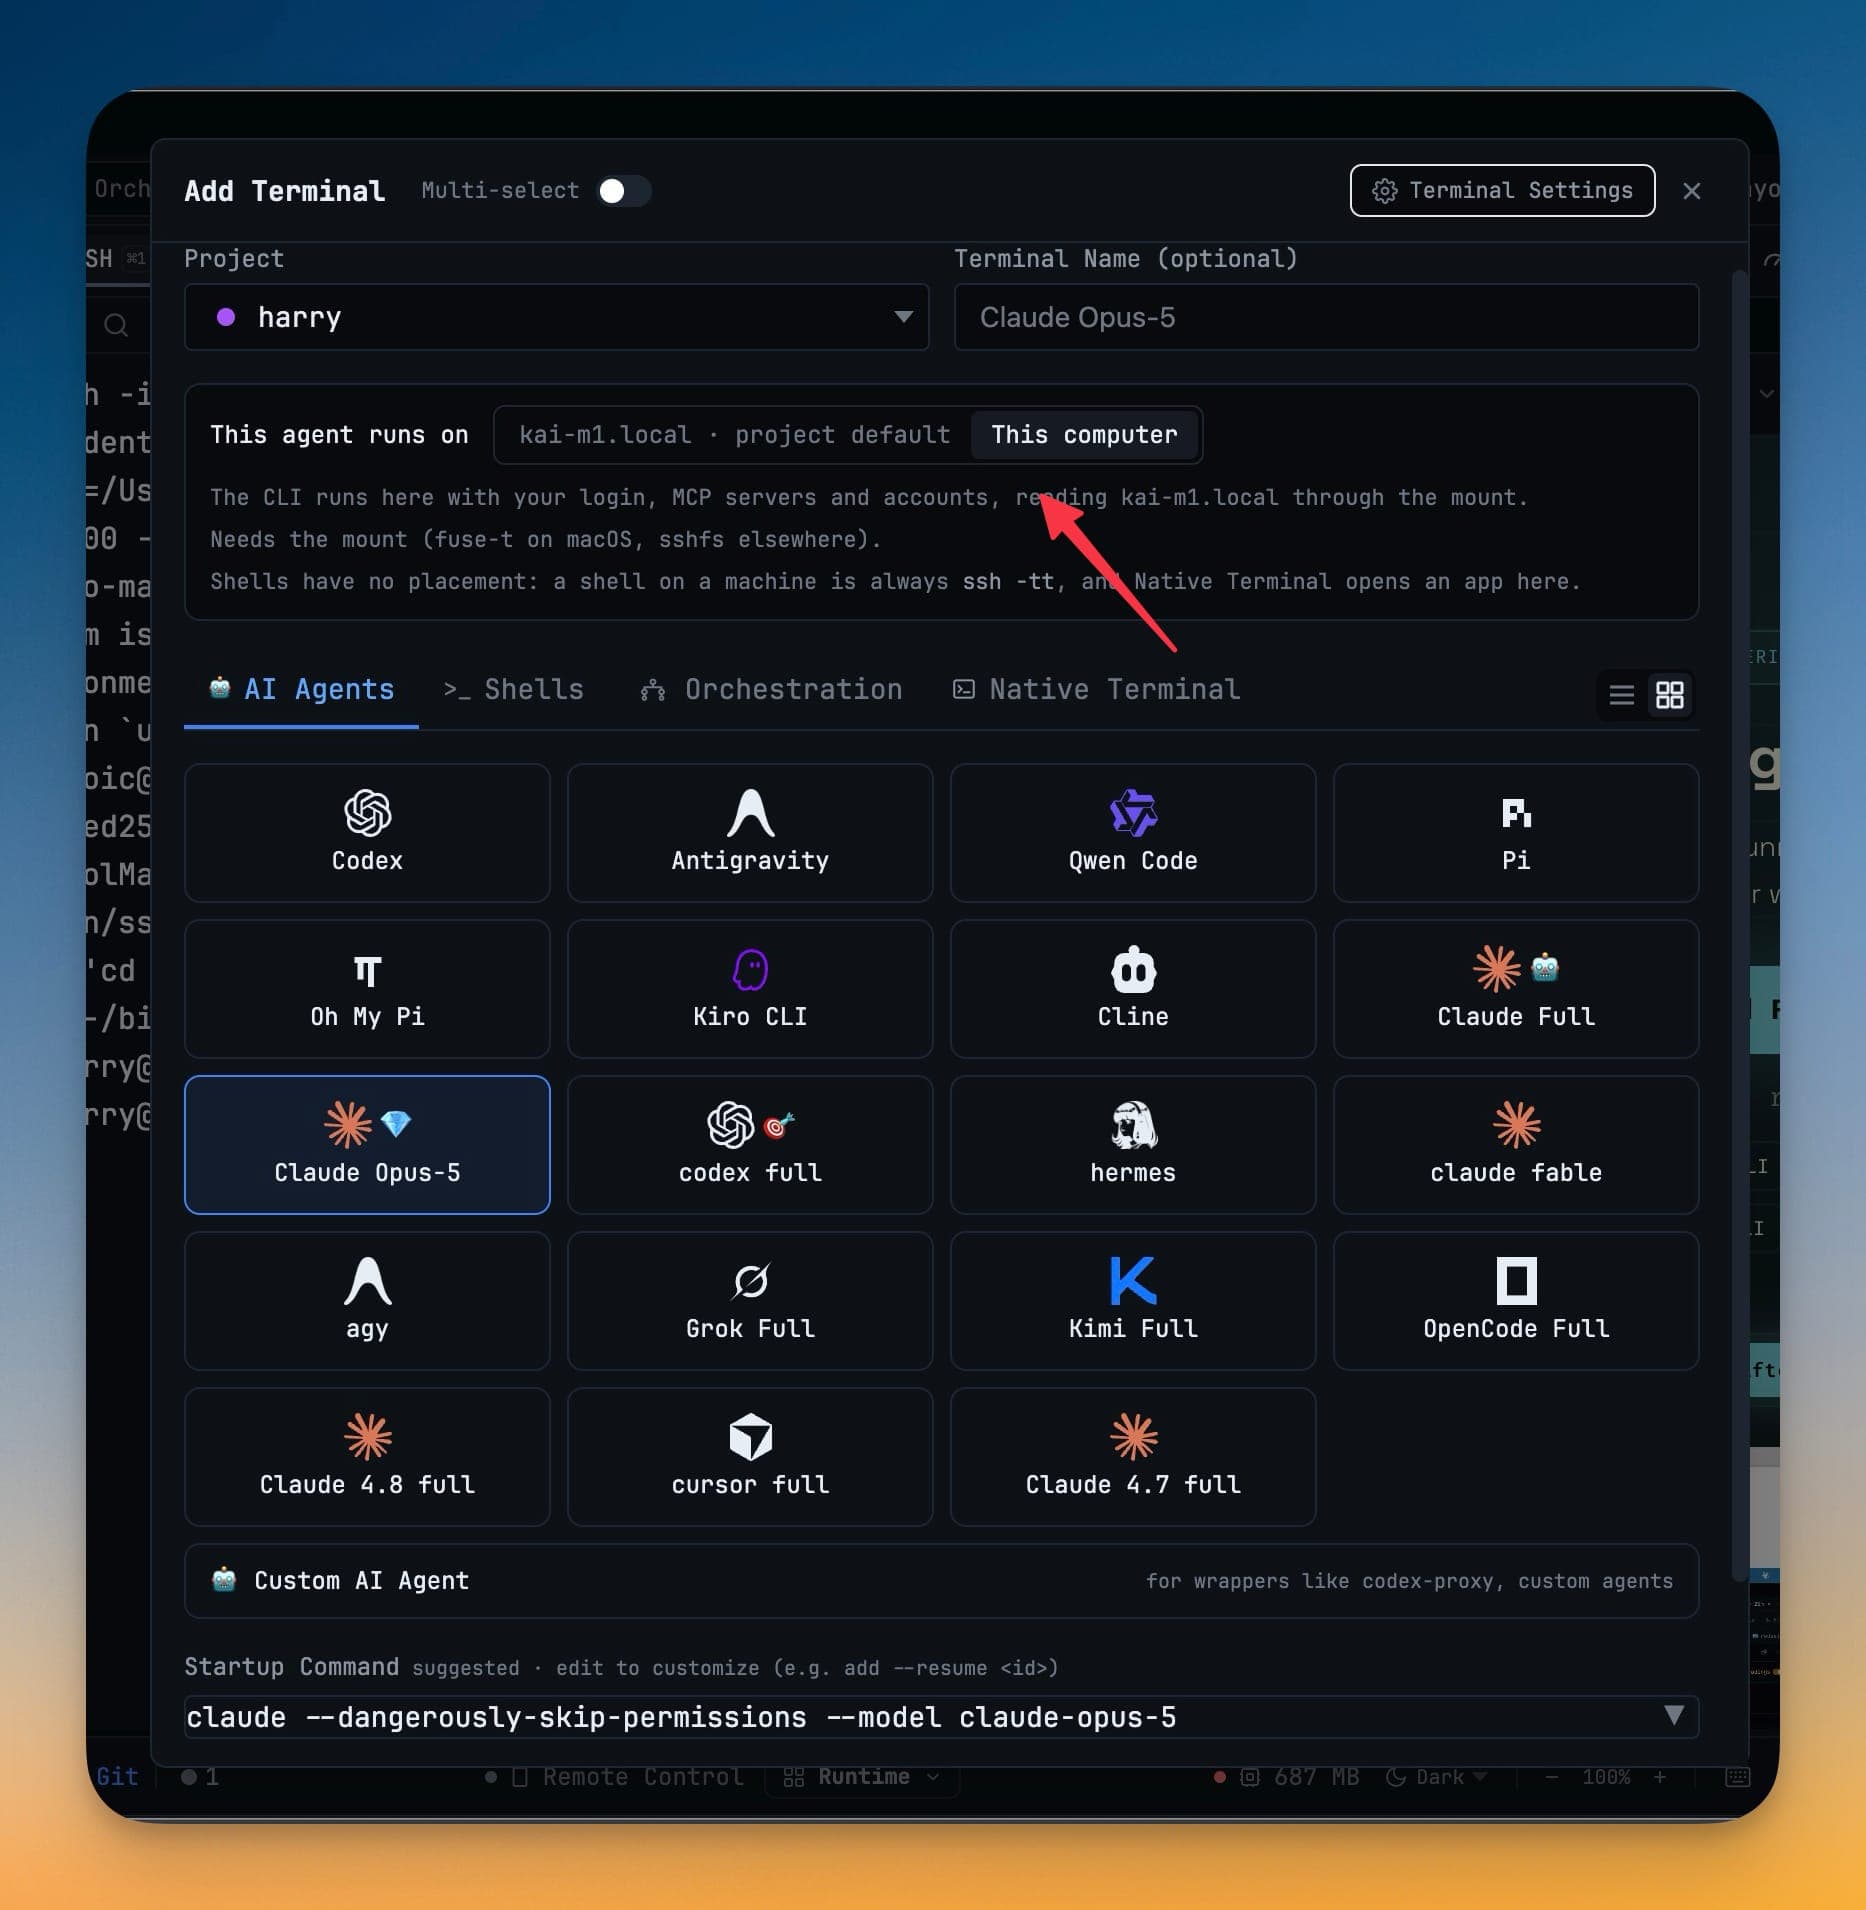Viewport: 1866px width, 1910px height.
Task: Choose the Antigravity agent
Action: click(750, 833)
